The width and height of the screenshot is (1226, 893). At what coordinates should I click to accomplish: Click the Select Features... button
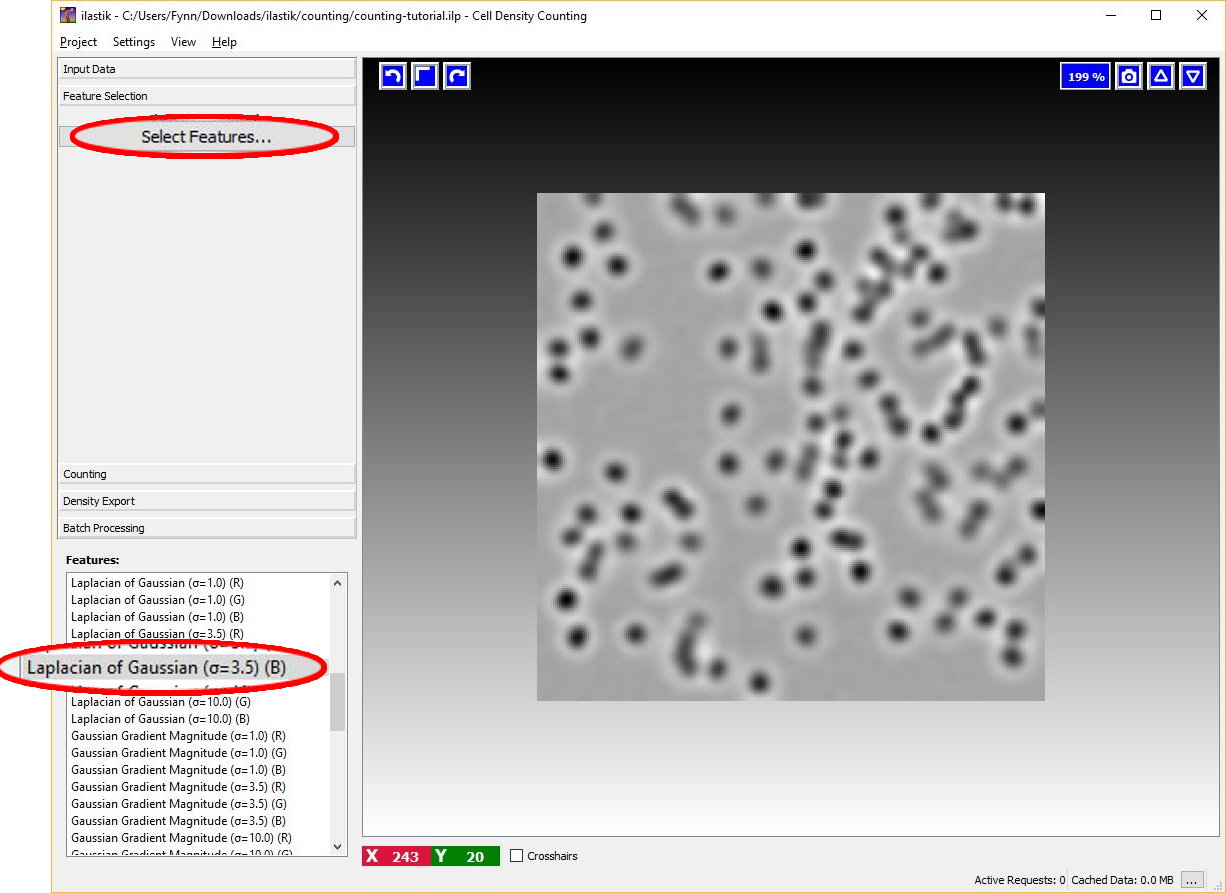pyautogui.click(x=207, y=137)
